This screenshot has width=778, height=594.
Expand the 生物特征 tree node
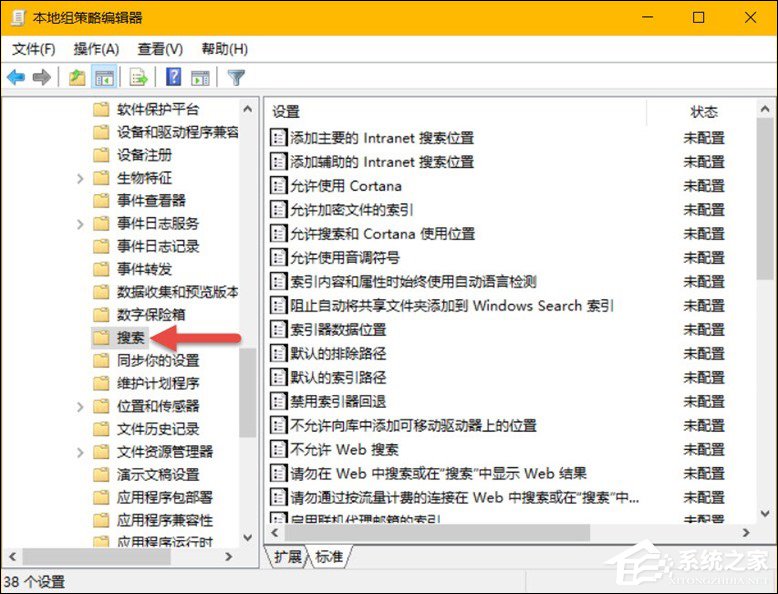pyautogui.click(x=80, y=178)
